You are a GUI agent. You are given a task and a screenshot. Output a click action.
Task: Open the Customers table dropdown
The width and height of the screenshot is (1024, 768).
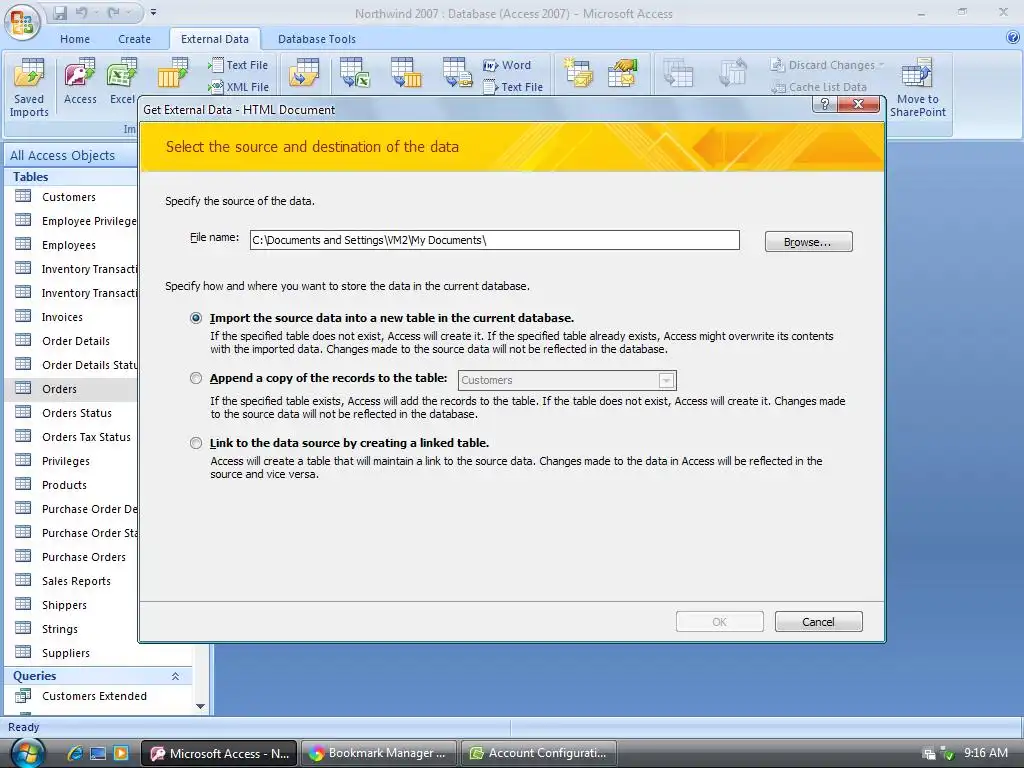click(666, 380)
